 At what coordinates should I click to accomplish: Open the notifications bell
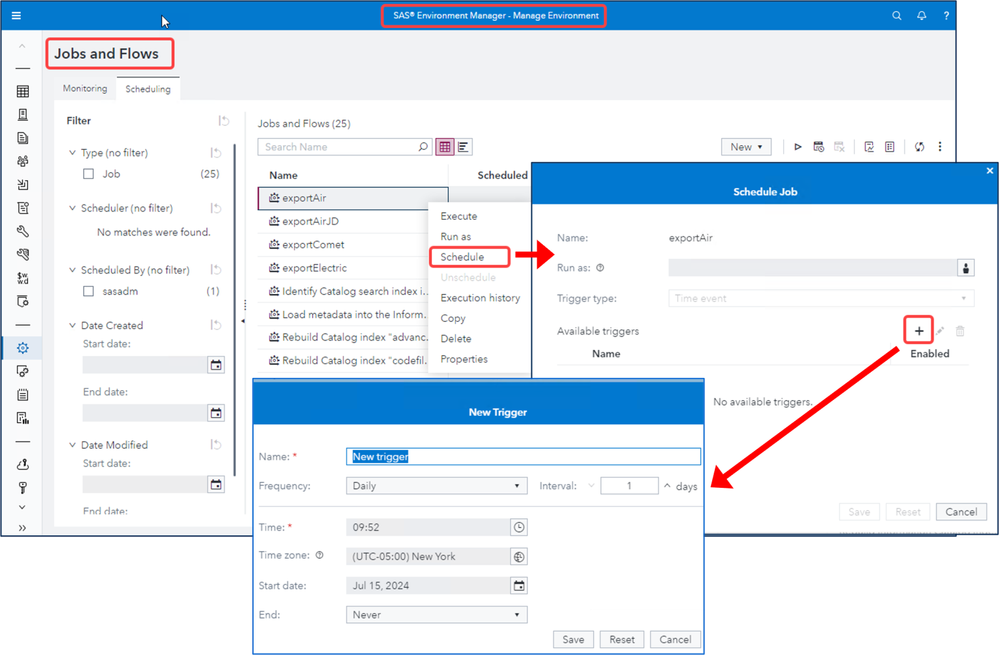pyautogui.click(x=921, y=15)
